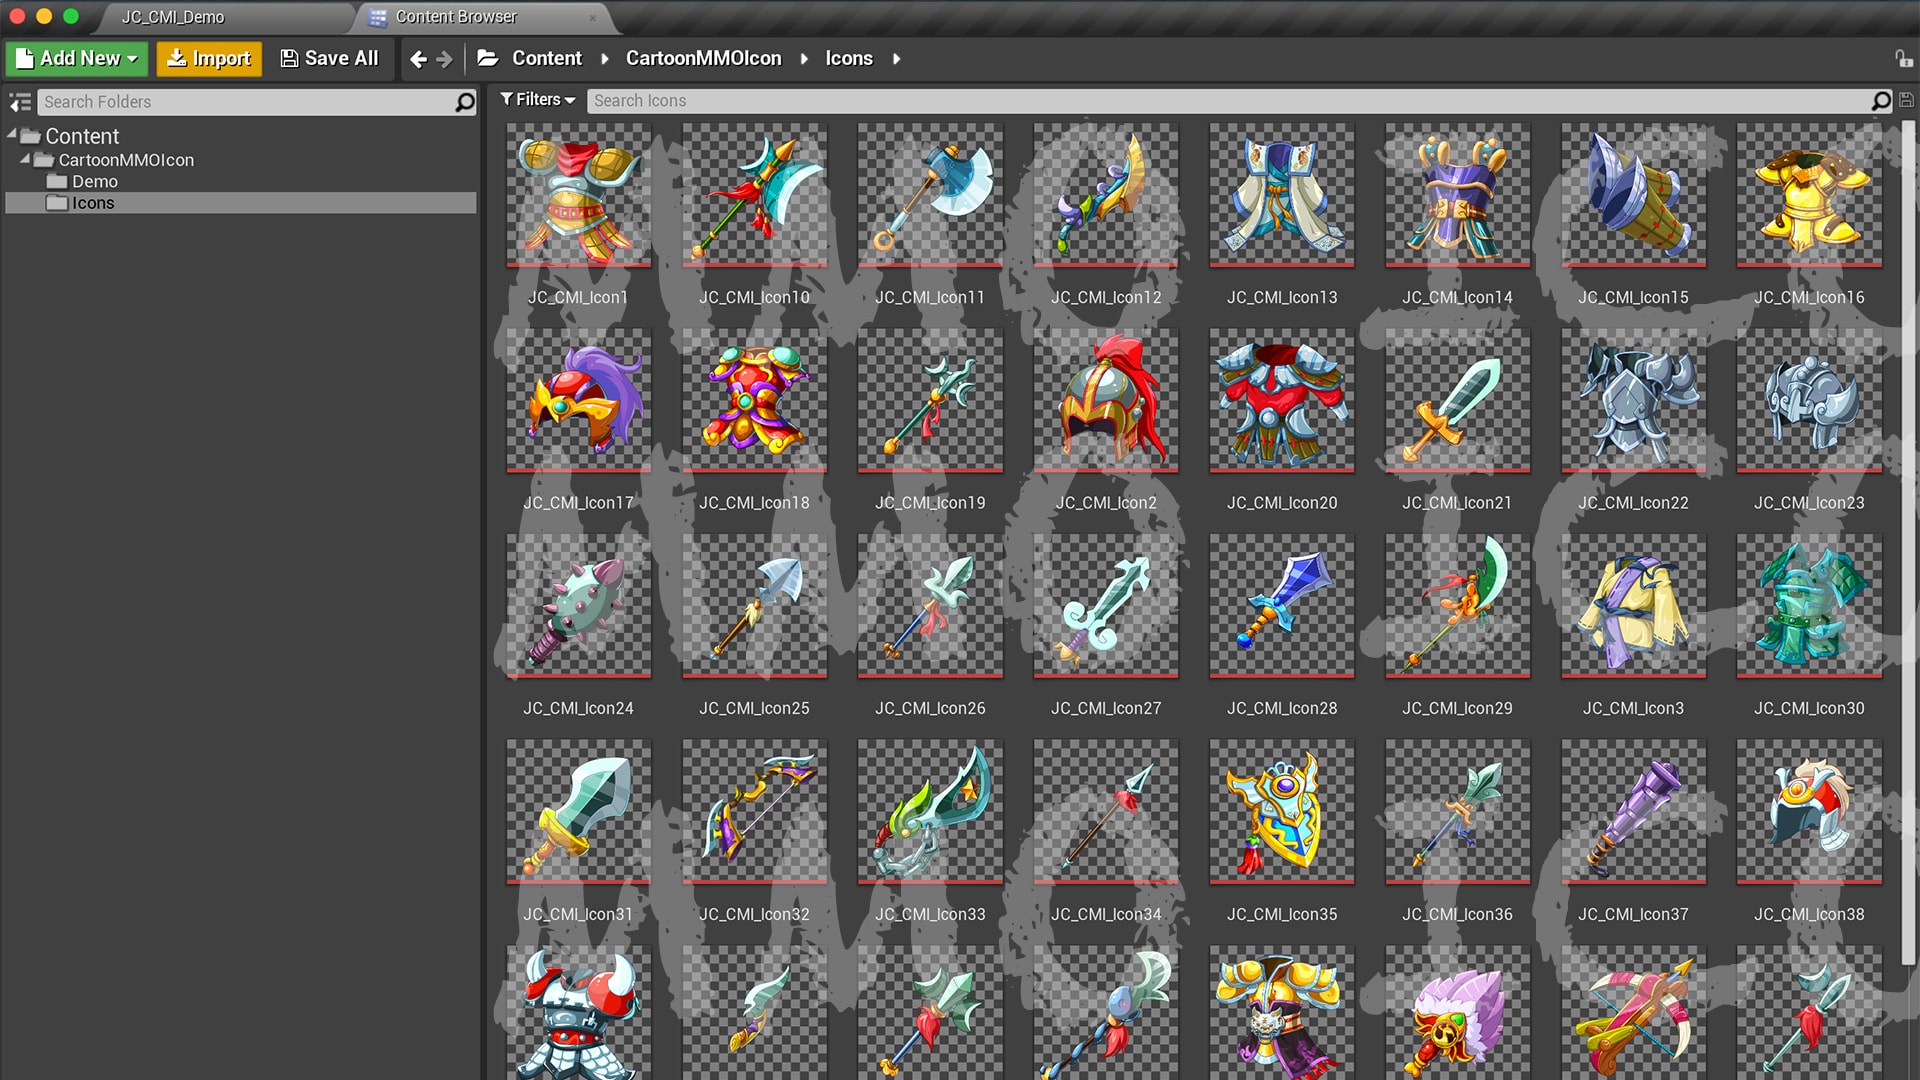Click the back navigation arrow
Viewport: 1920px width, 1080px height.
(417, 58)
